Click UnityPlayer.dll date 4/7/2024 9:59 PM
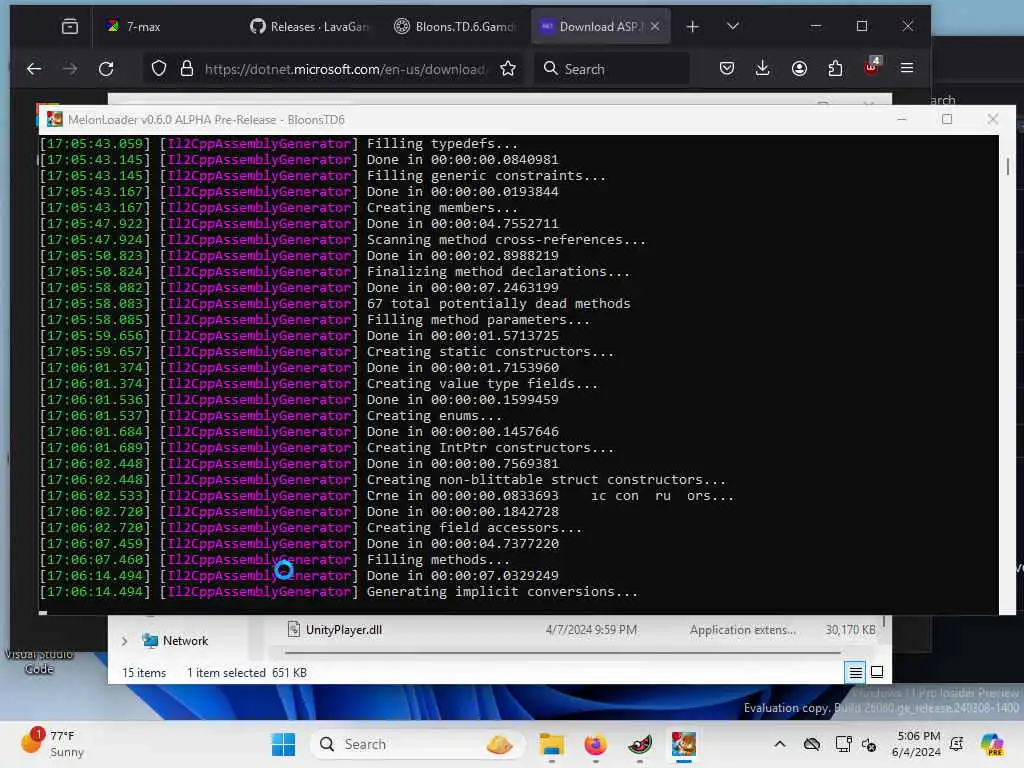This screenshot has width=1024, height=768. (x=591, y=630)
